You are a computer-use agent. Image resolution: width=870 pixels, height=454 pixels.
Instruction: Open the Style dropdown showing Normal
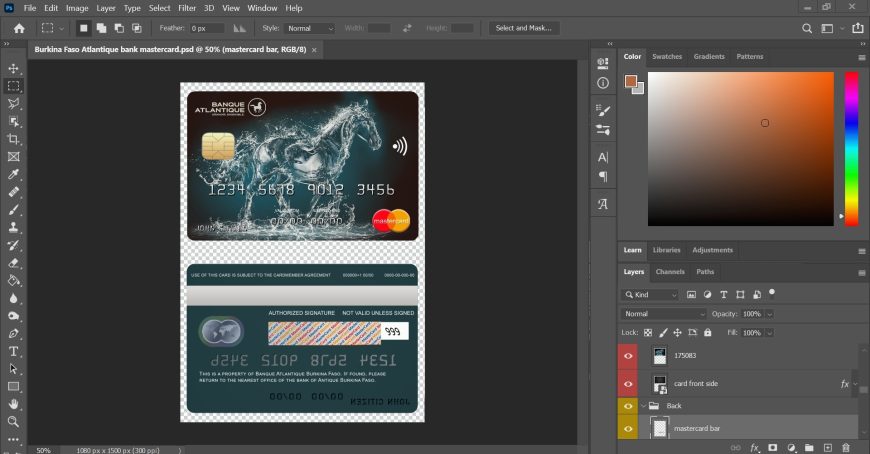(x=310, y=28)
